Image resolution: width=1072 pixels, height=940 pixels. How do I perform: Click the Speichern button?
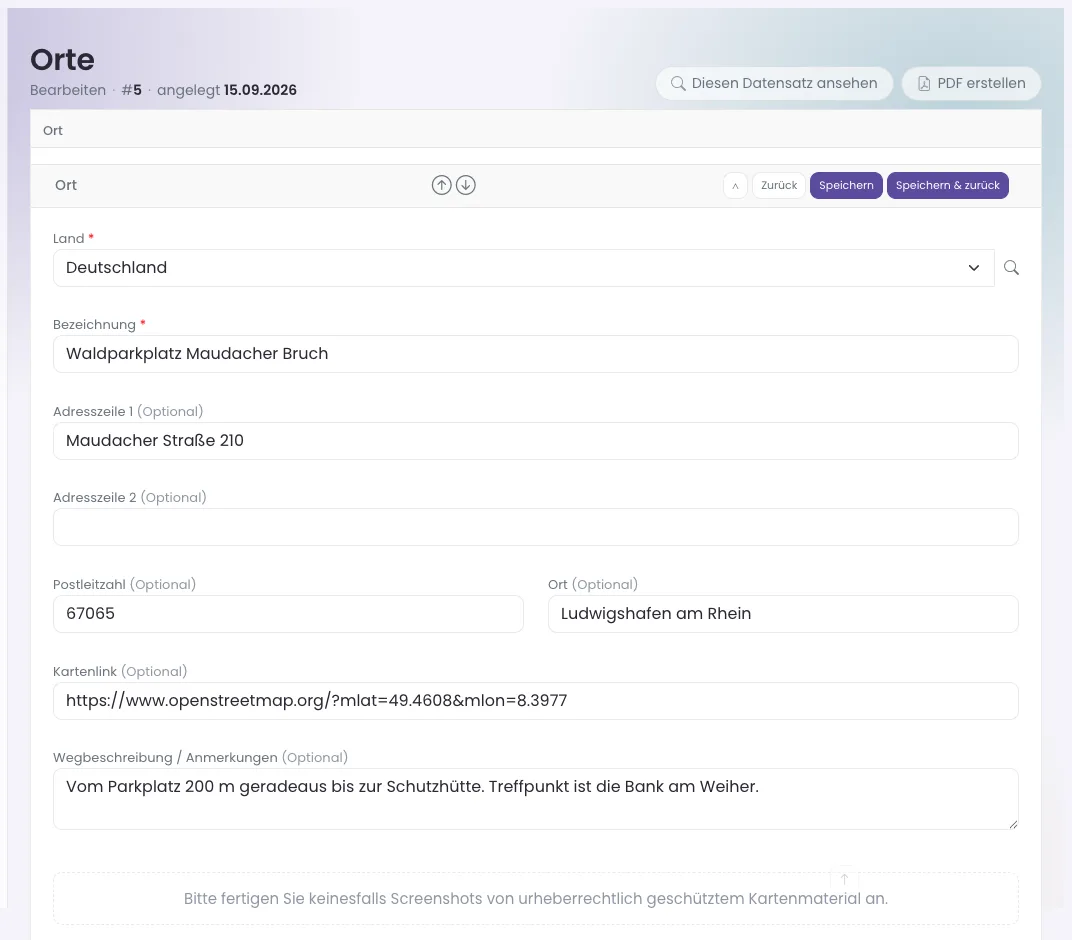click(846, 185)
